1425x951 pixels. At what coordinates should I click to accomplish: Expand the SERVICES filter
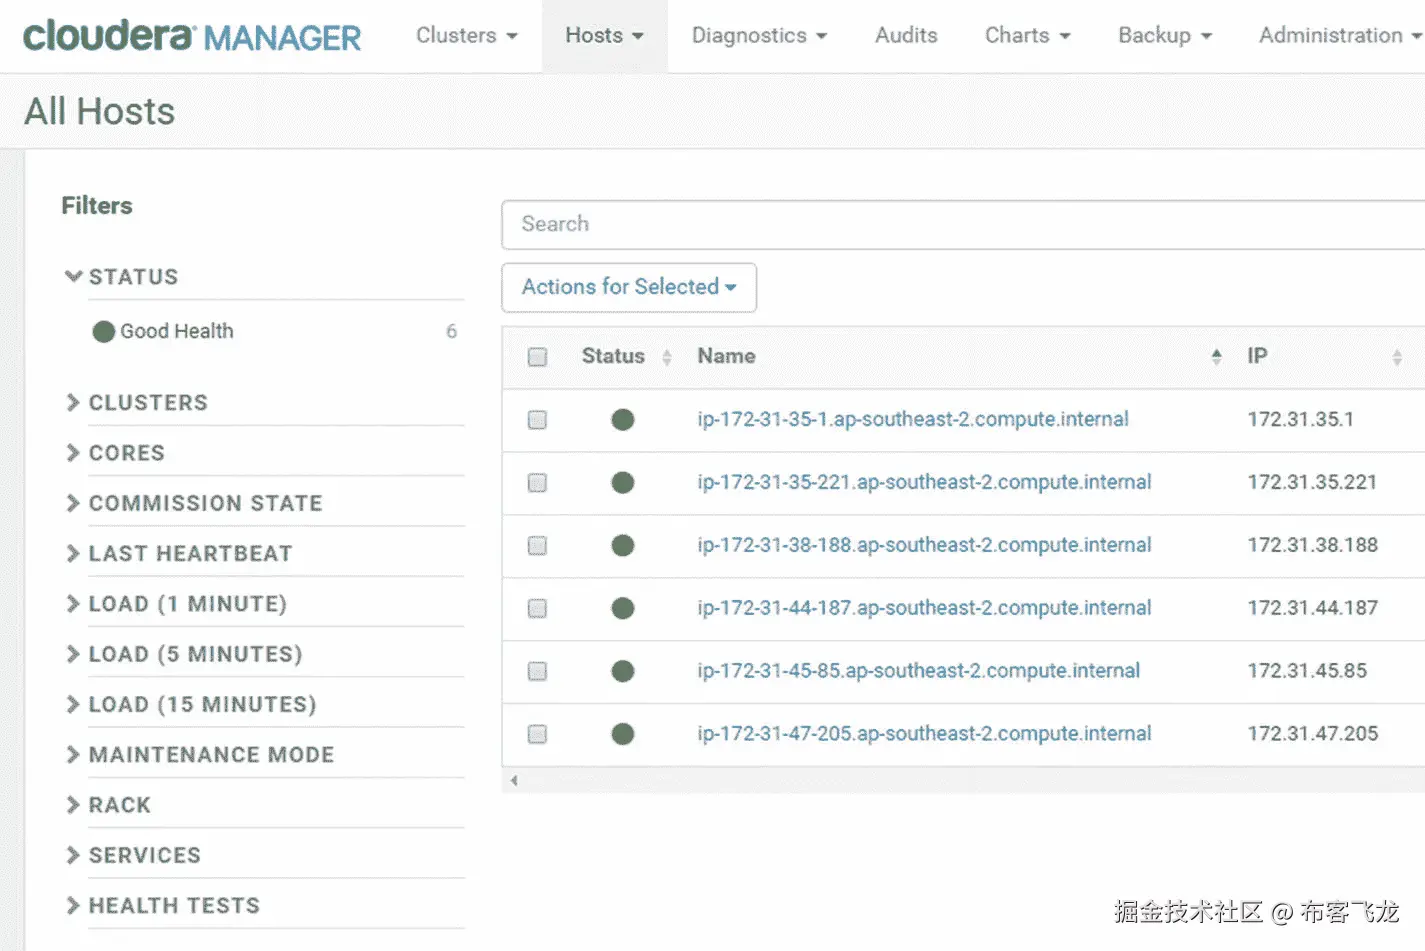coord(133,855)
